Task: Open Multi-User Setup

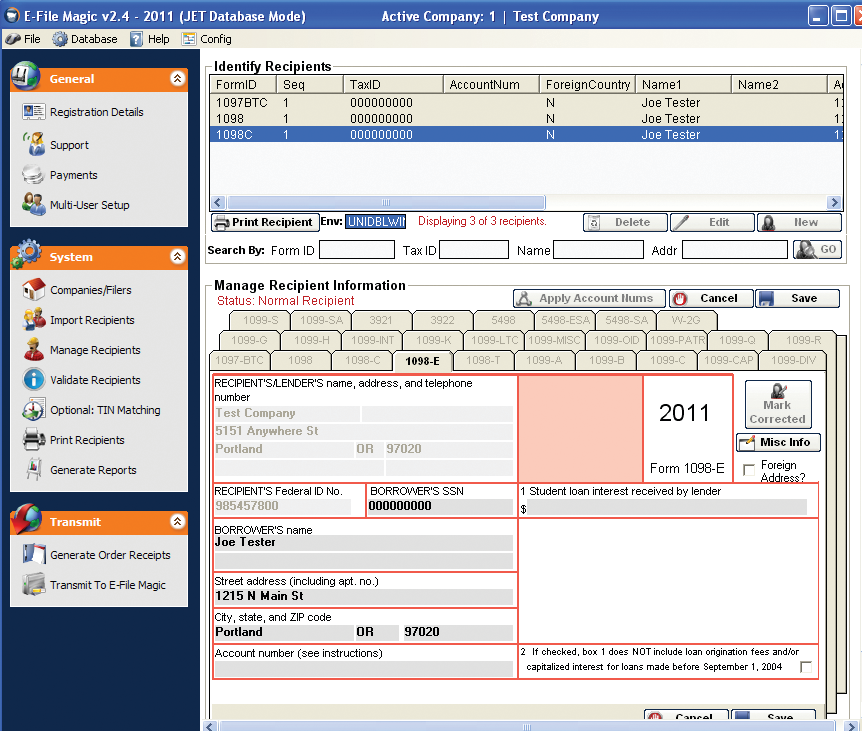Action: coord(89,205)
